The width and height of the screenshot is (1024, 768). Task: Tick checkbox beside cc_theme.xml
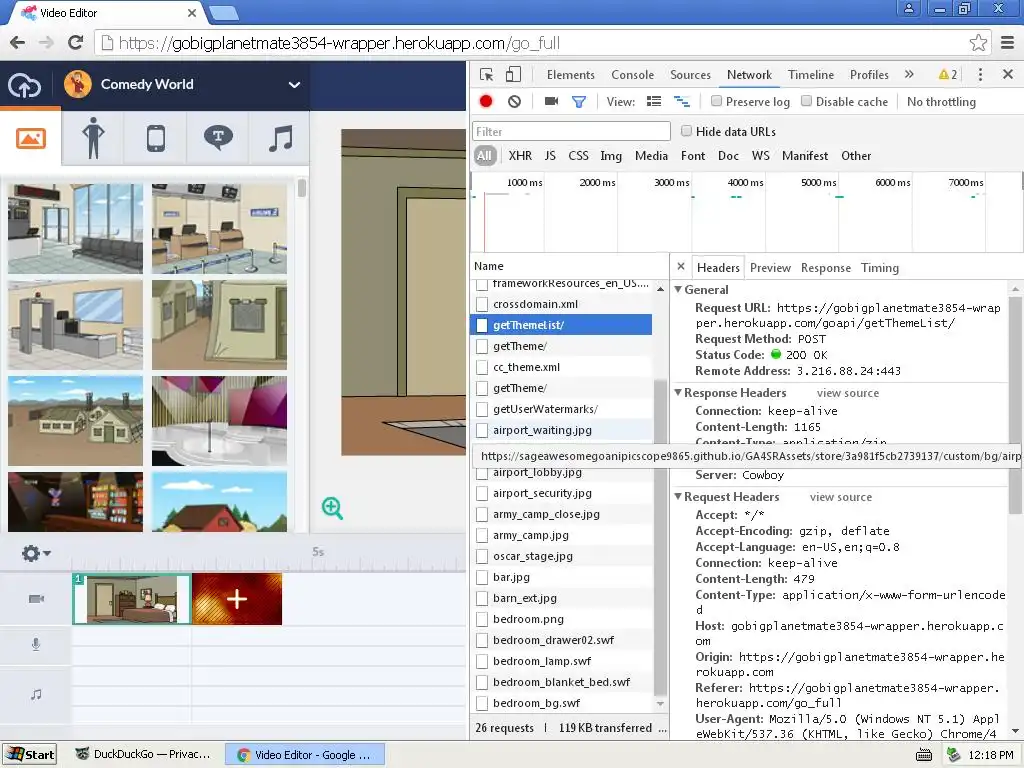pos(482,367)
